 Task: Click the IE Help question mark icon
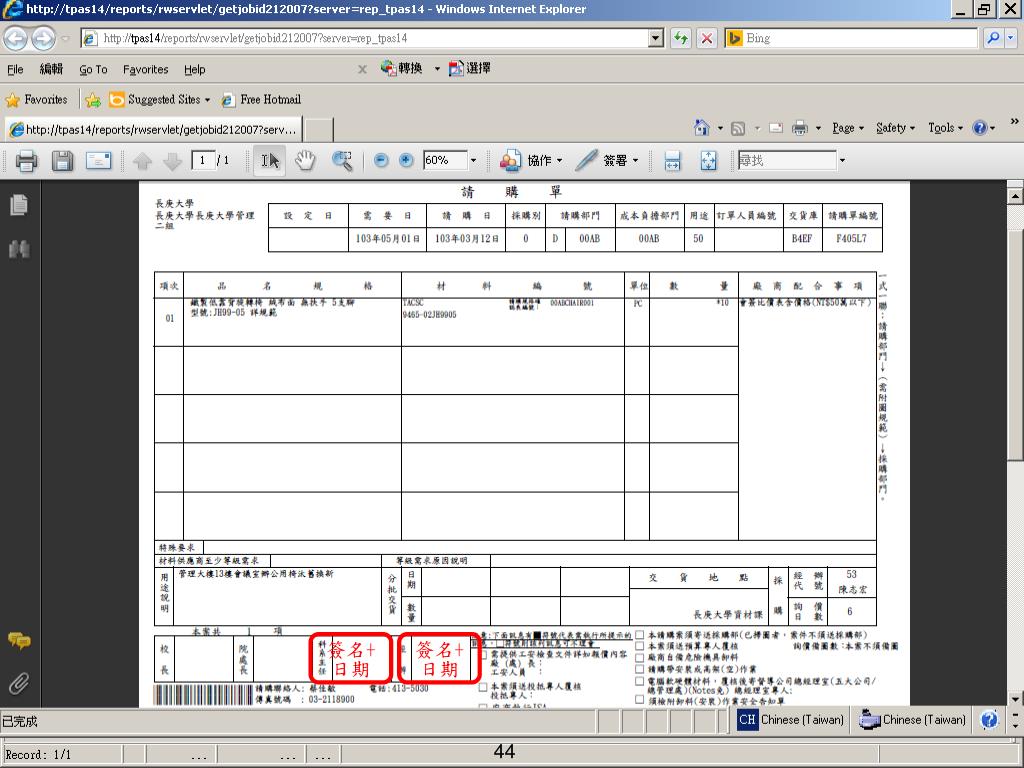click(979, 128)
